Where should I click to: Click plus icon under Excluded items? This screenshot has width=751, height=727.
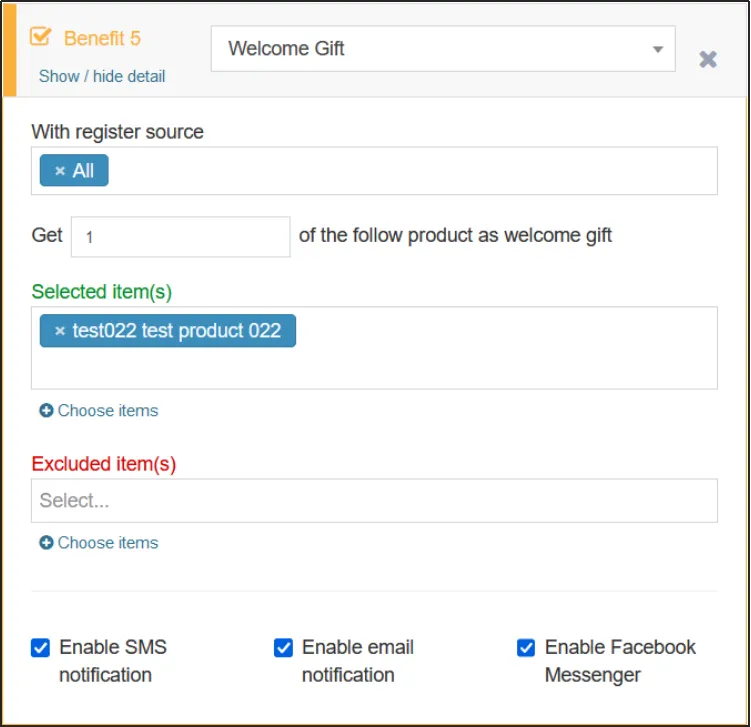point(46,543)
